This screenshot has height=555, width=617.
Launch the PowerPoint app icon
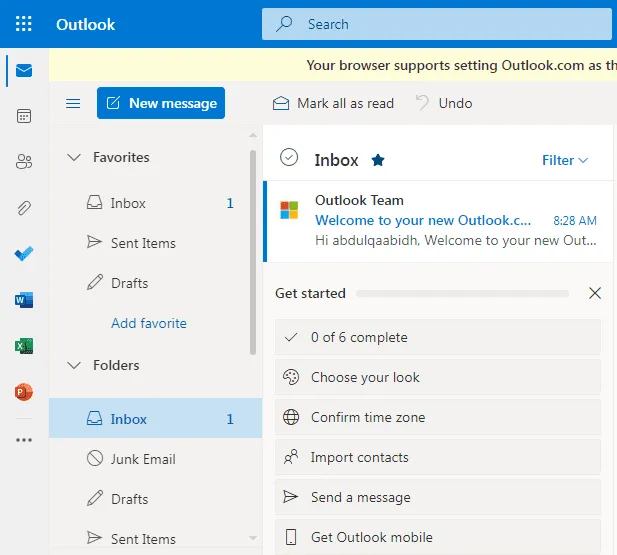pos(24,392)
